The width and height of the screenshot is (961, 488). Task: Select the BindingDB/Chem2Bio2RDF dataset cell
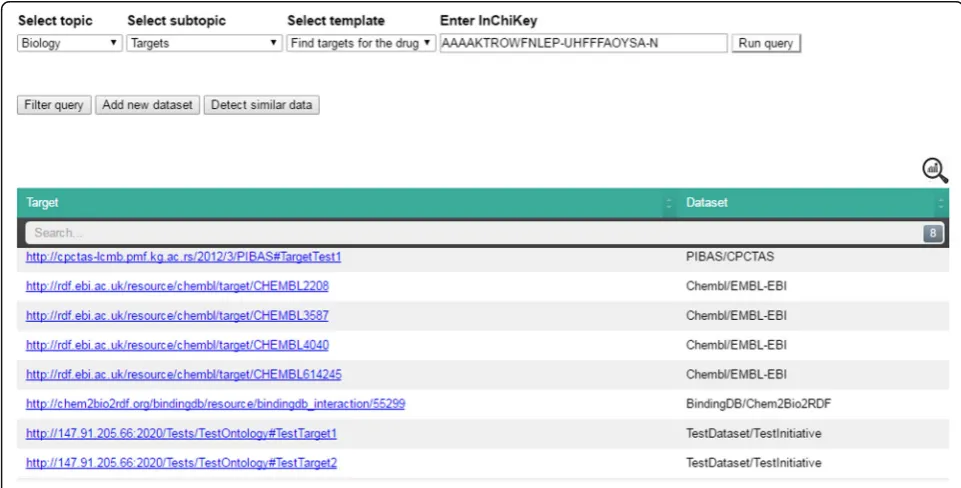tap(759, 404)
